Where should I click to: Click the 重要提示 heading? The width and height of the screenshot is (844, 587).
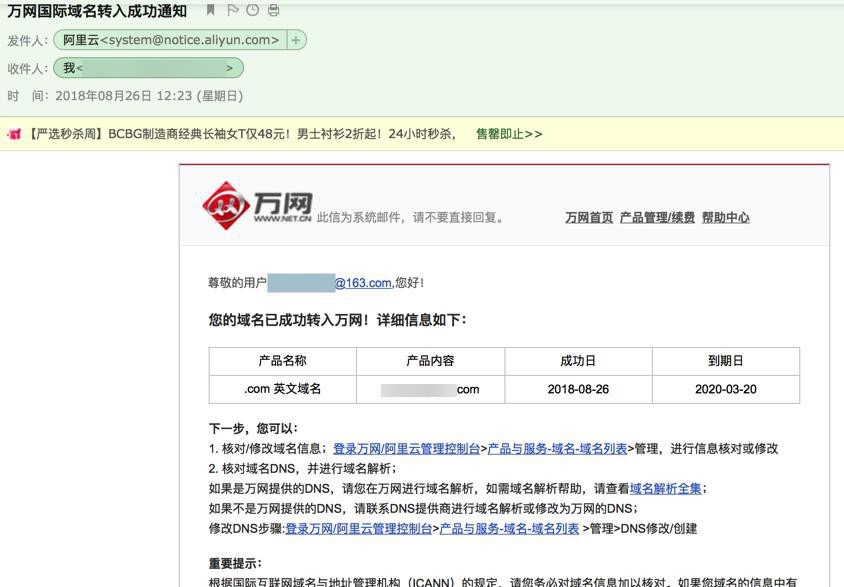(x=235, y=563)
